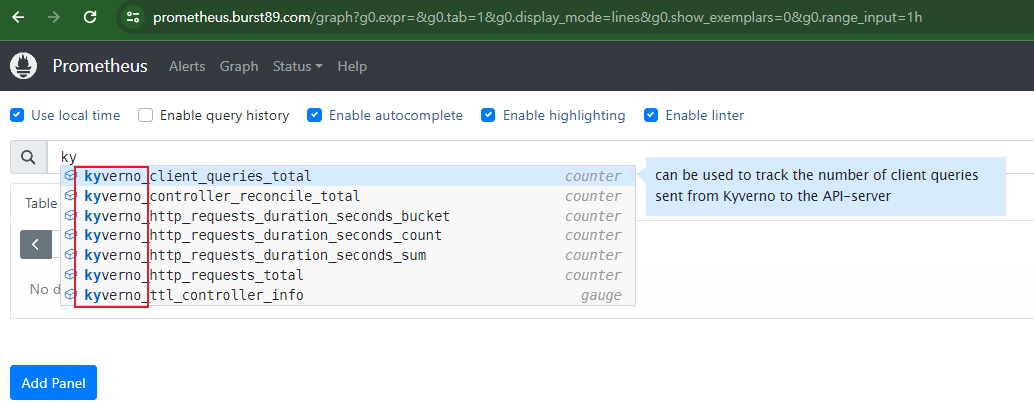Click the client queries description tooltip
The height and width of the screenshot is (405, 1034).
click(826, 186)
